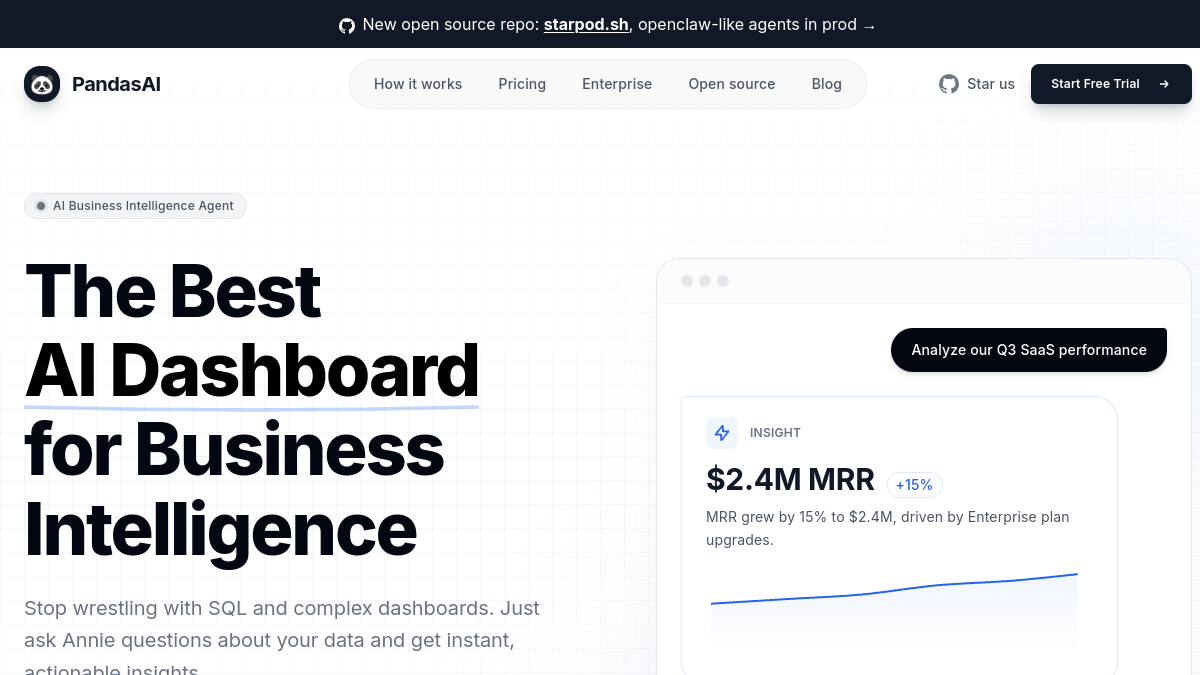Click the MRR grew by 15% description

coord(888,528)
